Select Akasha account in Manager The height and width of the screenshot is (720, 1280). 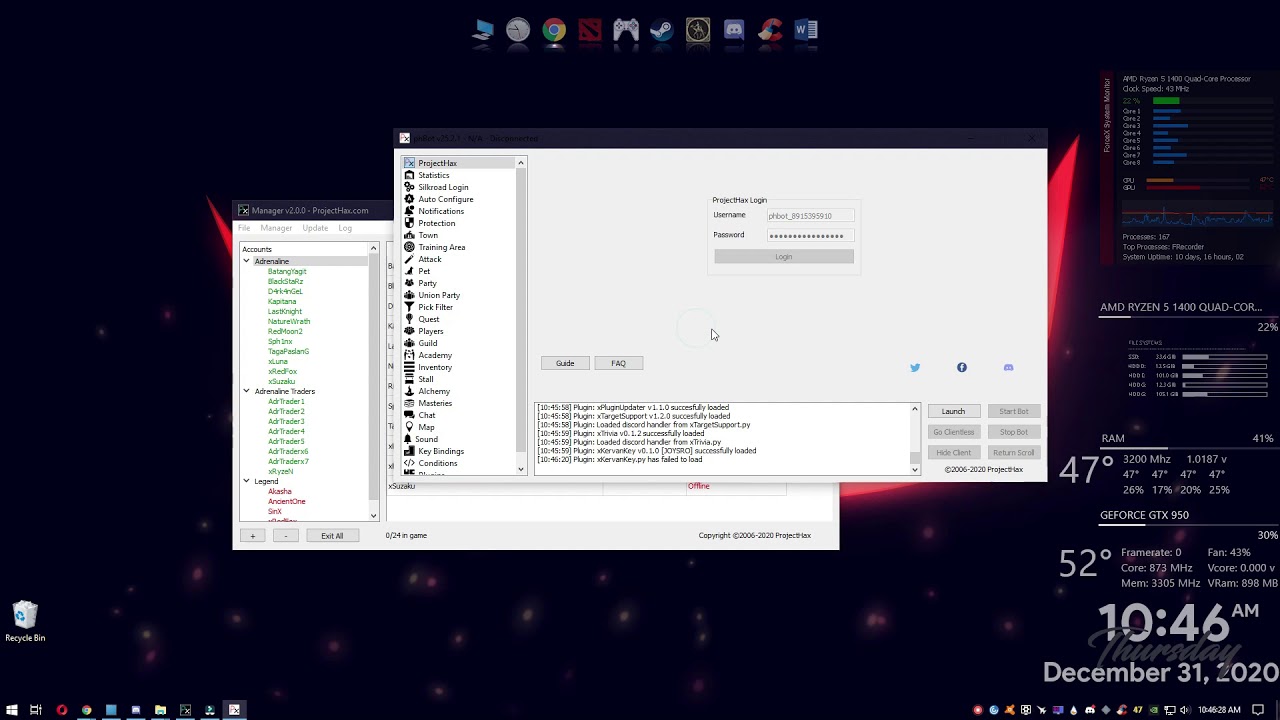pos(280,491)
